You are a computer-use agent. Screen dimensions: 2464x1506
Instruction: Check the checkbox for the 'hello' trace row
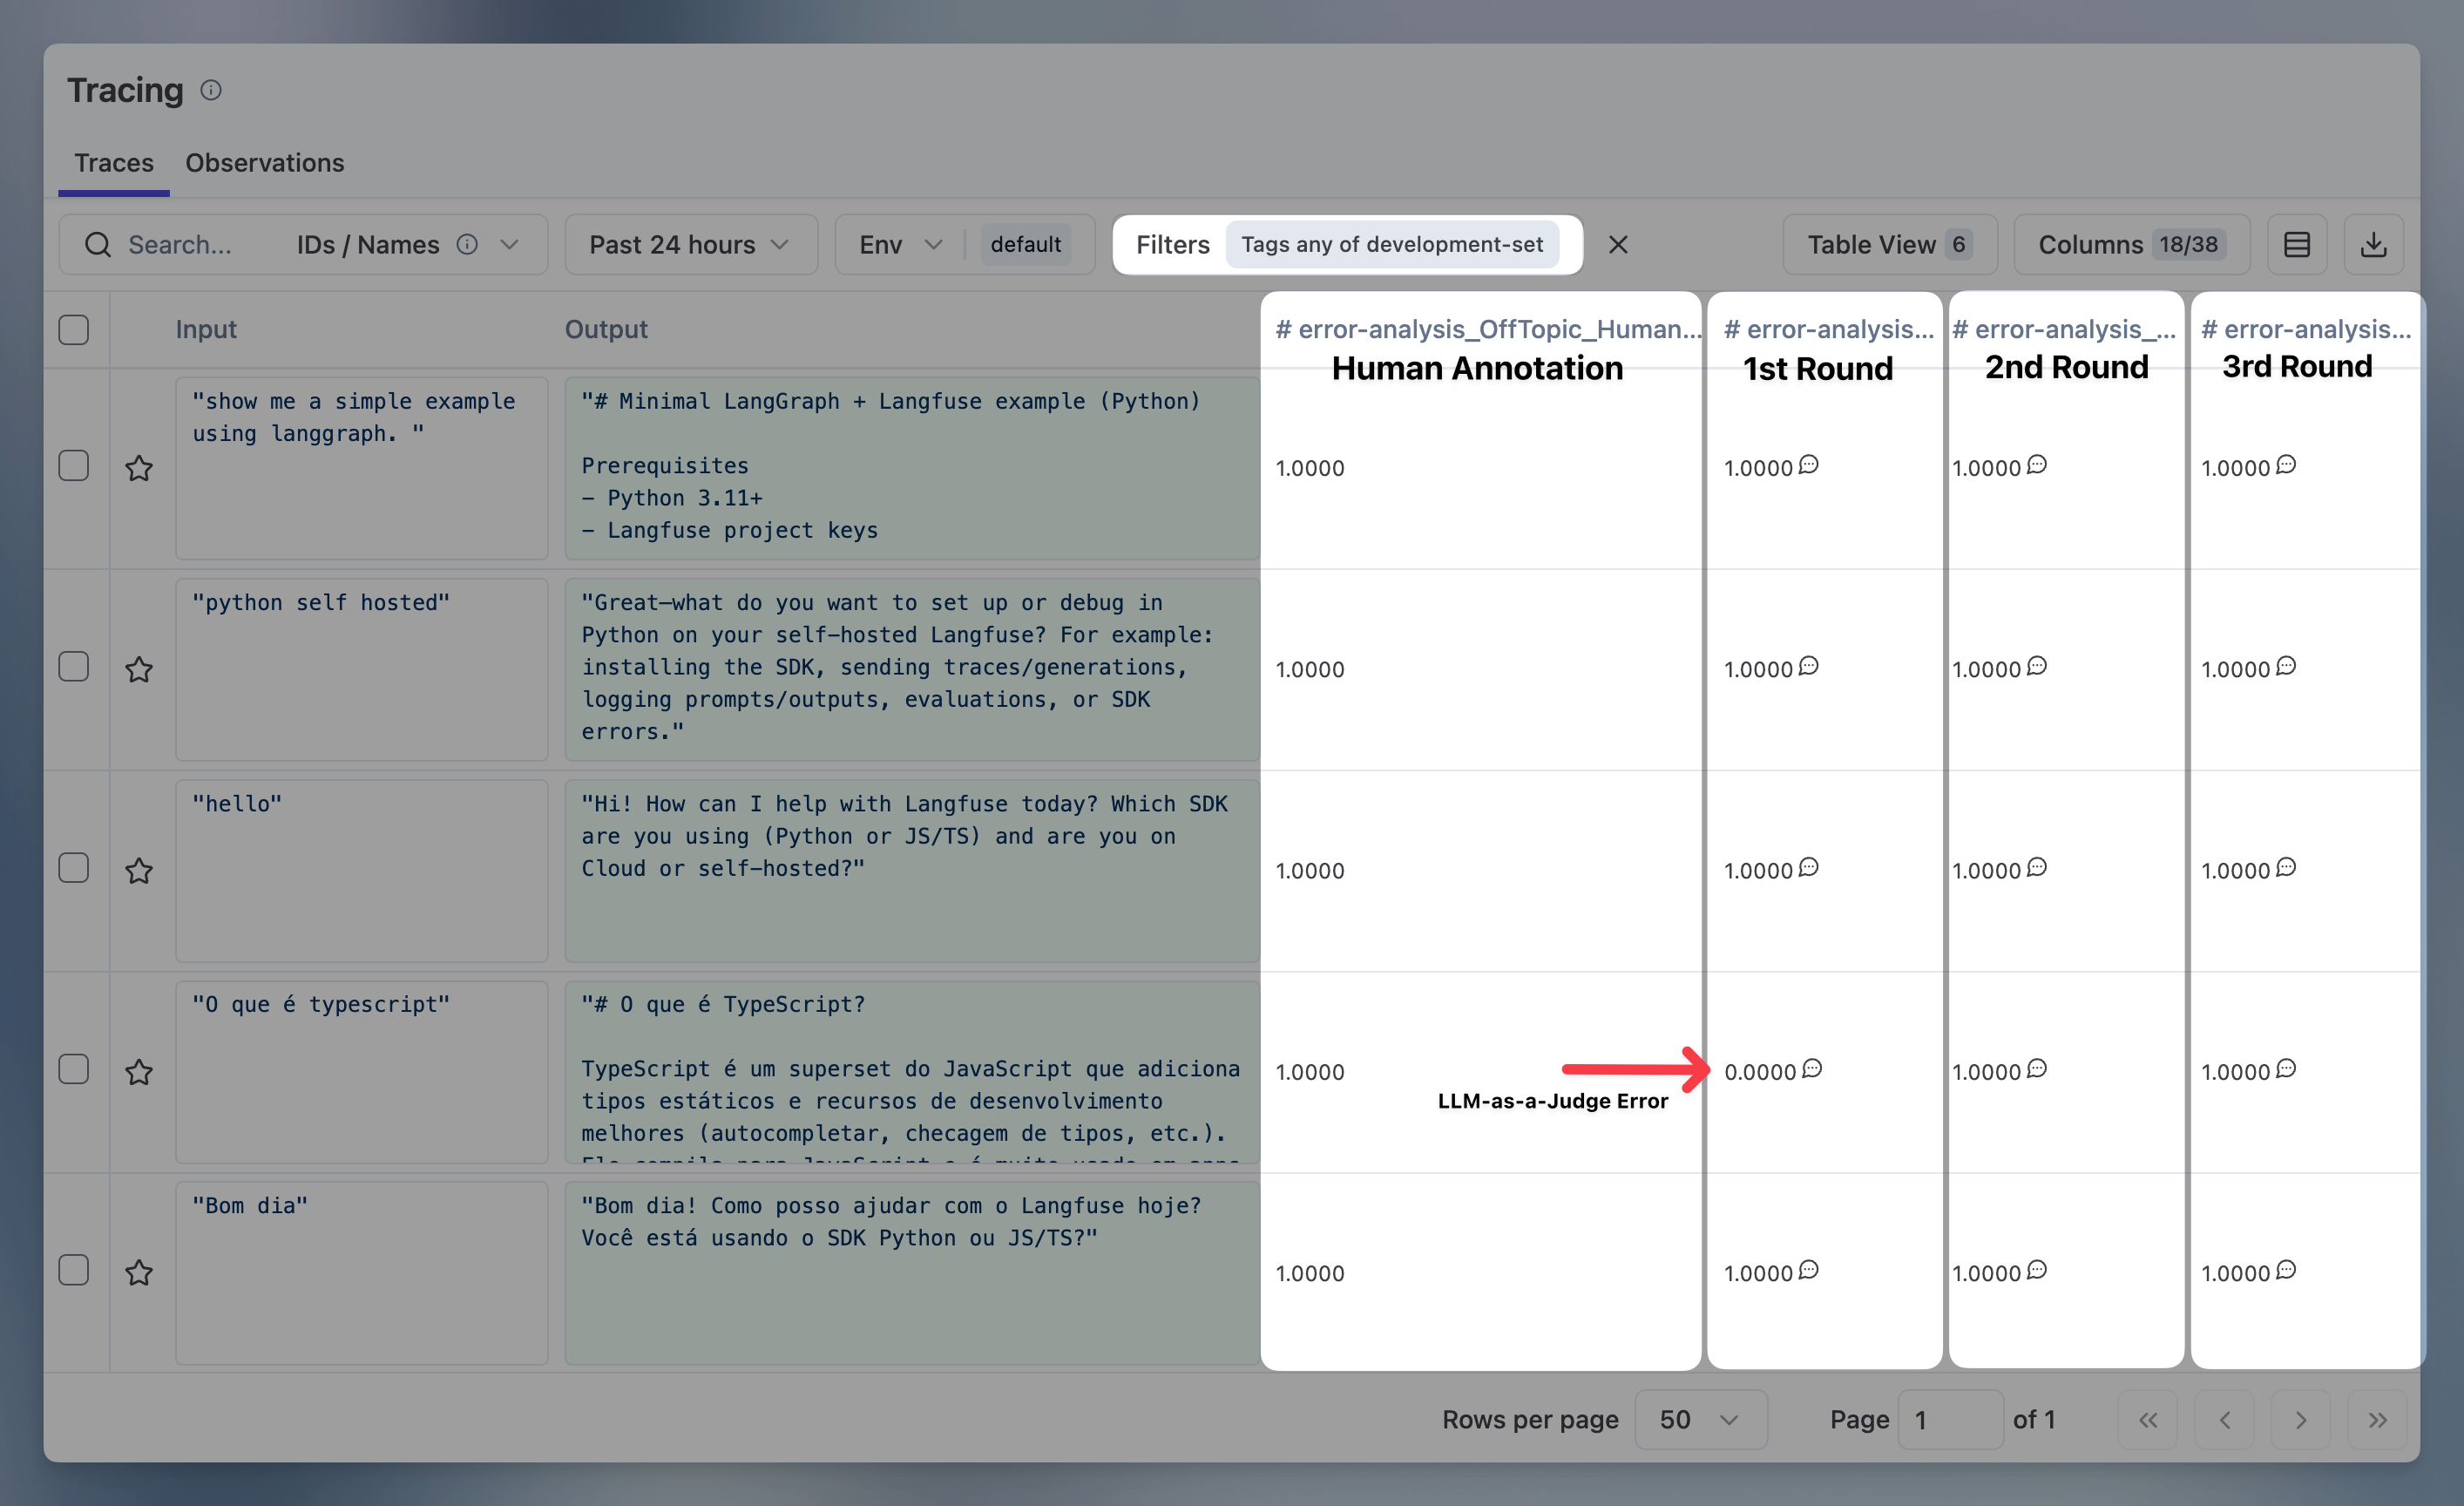tap(74, 869)
